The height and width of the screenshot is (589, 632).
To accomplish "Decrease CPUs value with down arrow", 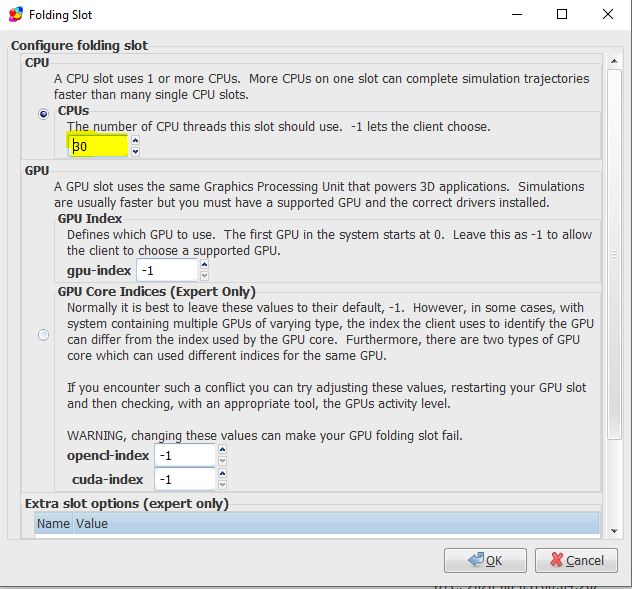I will coord(136,151).
